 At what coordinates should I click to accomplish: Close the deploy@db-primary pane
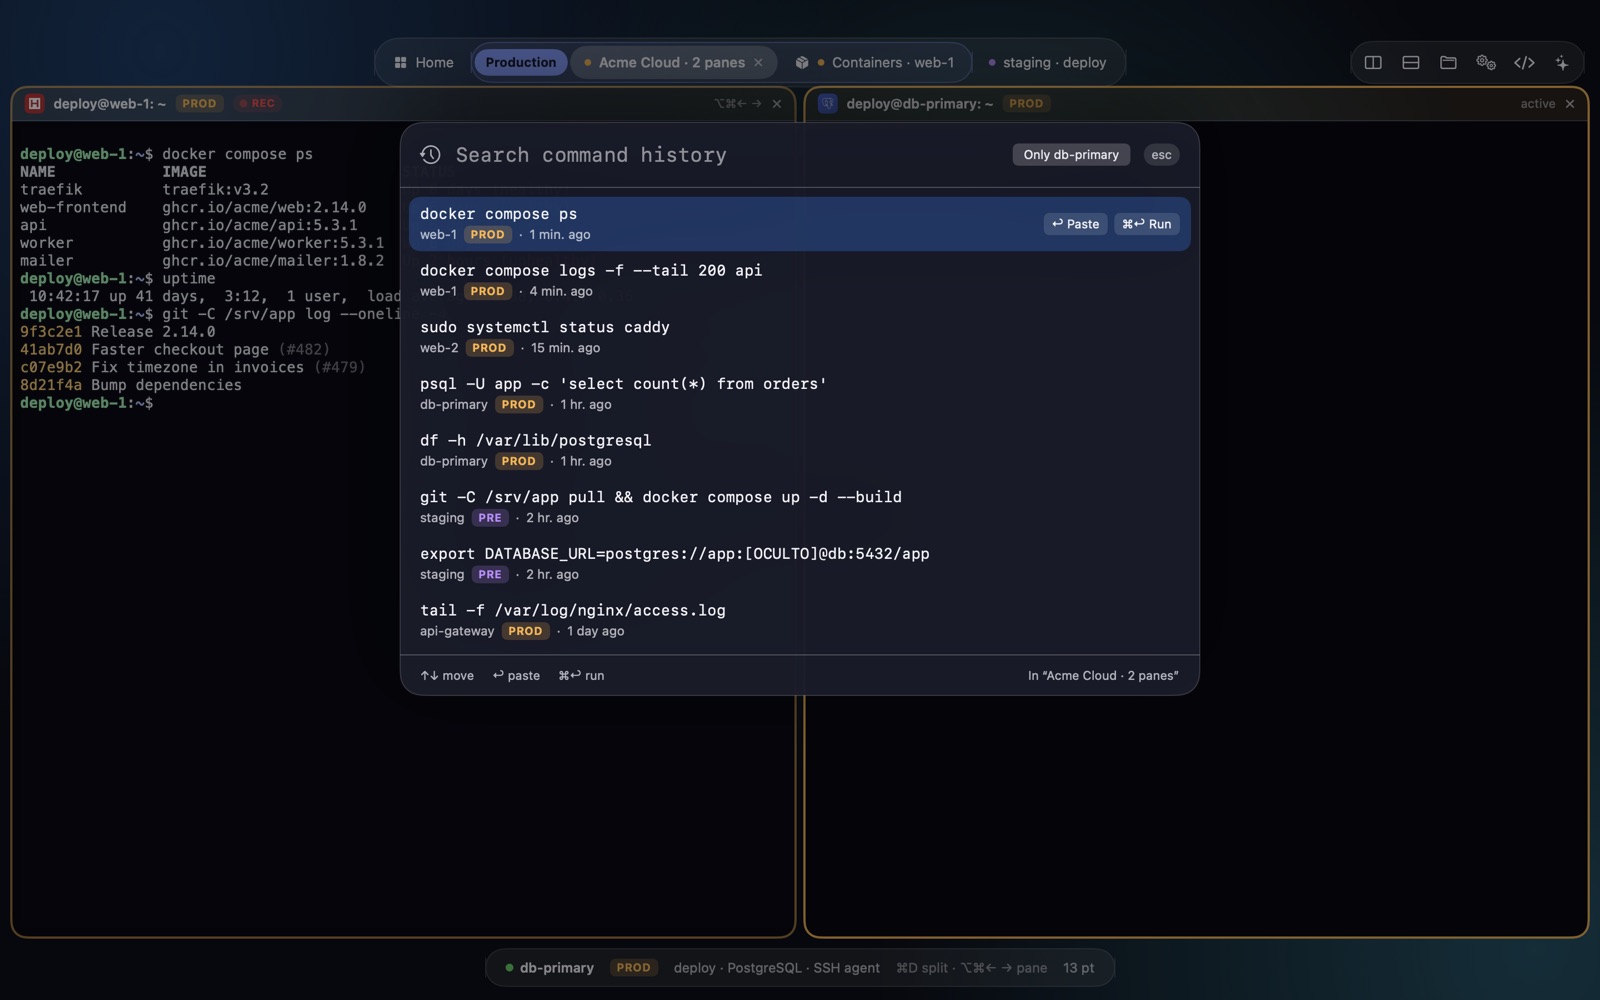point(1570,104)
